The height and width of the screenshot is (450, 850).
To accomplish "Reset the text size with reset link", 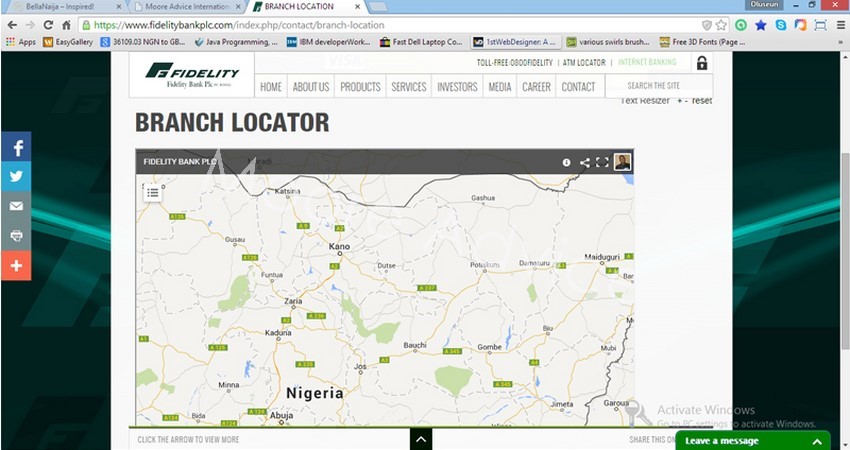I will coord(702,101).
